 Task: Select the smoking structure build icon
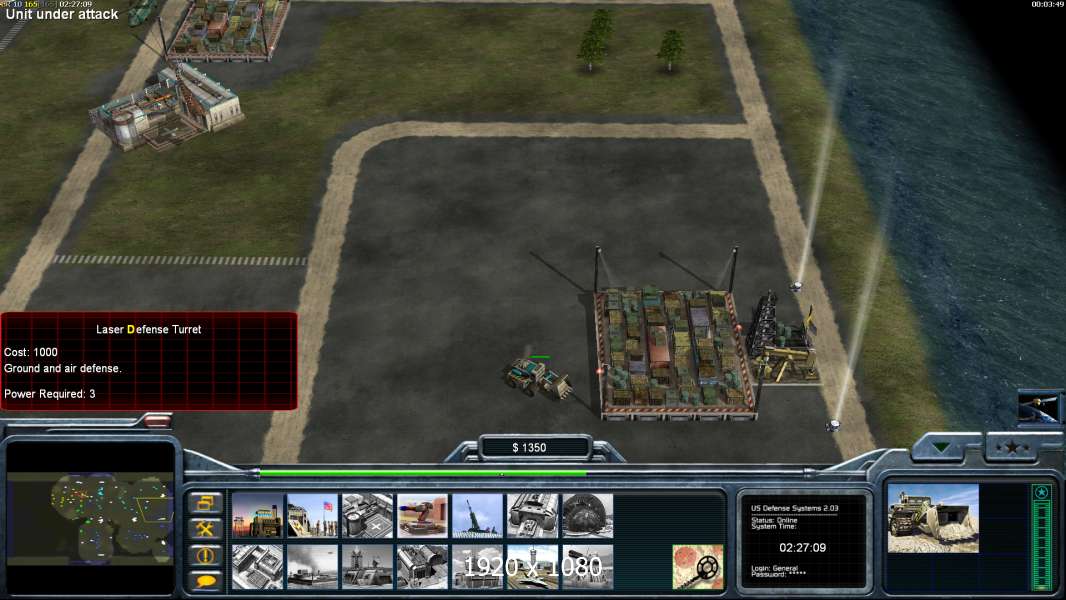312,567
